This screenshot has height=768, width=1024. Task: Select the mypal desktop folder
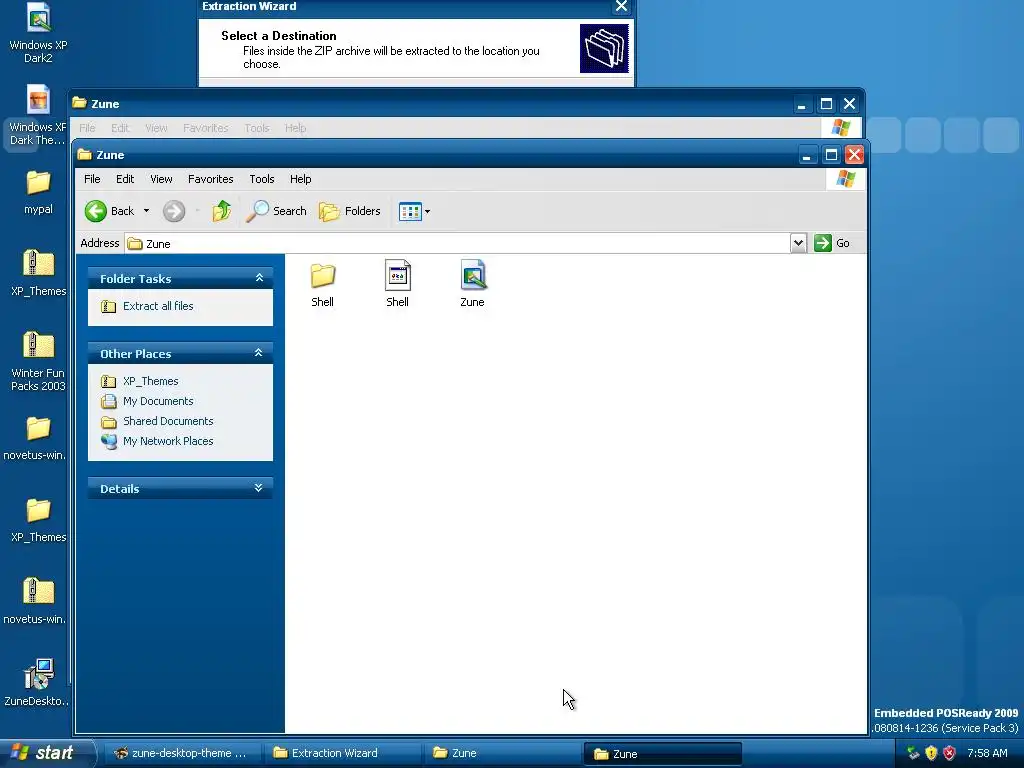click(x=38, y=192)
